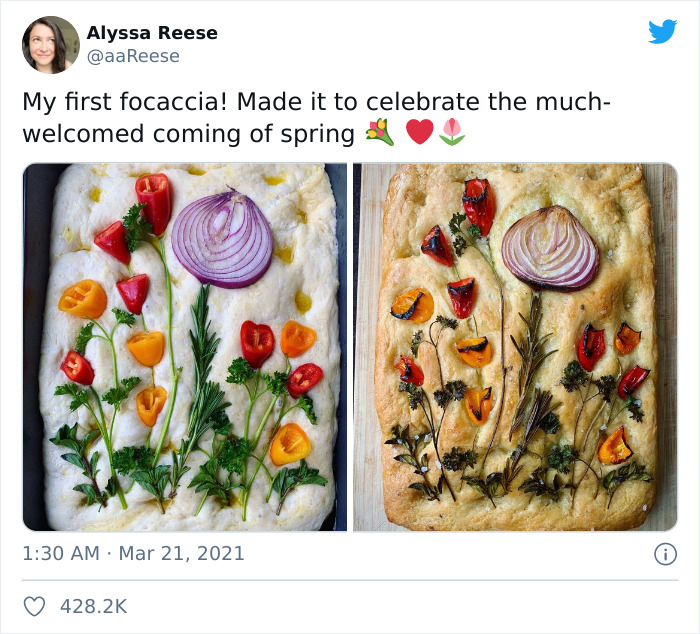Open the 1:30 AM · Mar 21, 2021 timestamp
The image size is (700, 634).
point(133,554)
